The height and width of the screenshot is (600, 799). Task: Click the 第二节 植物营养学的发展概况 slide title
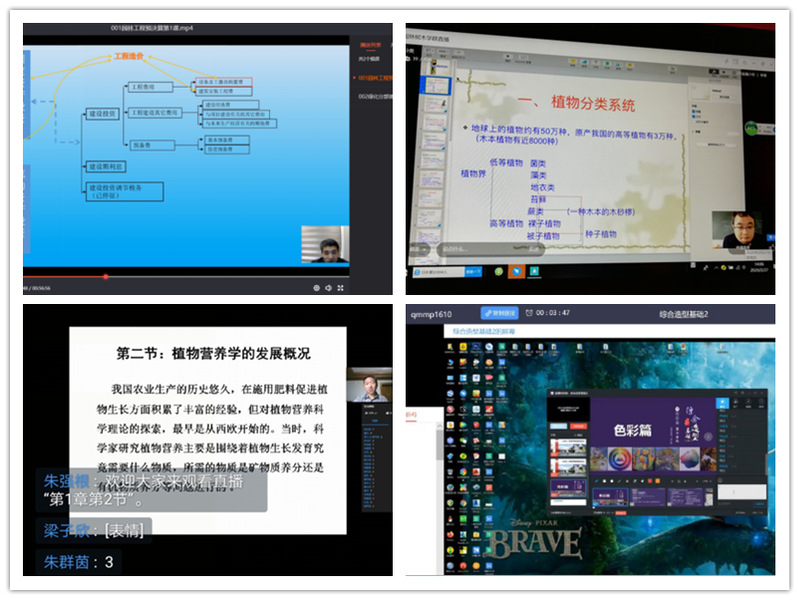[213, 353]
